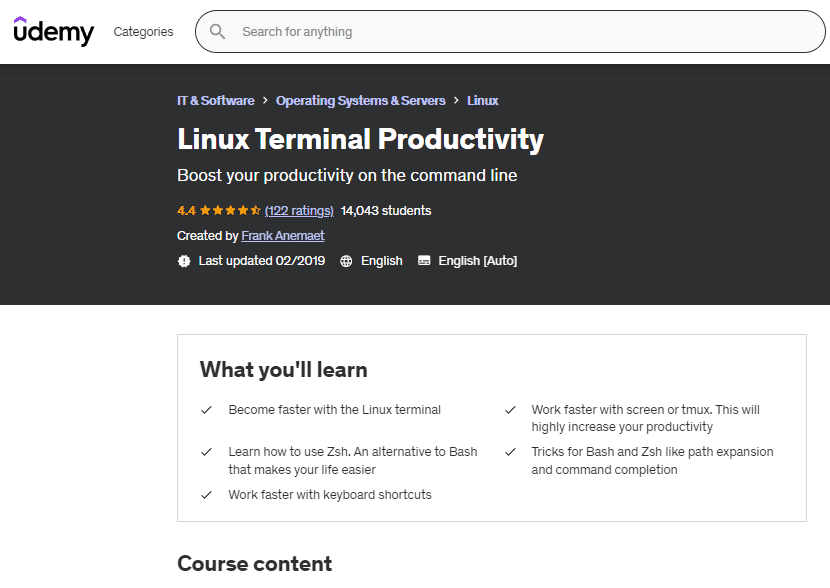Click the closed captions icon
The image size is (830, 588).
[424, 261]
